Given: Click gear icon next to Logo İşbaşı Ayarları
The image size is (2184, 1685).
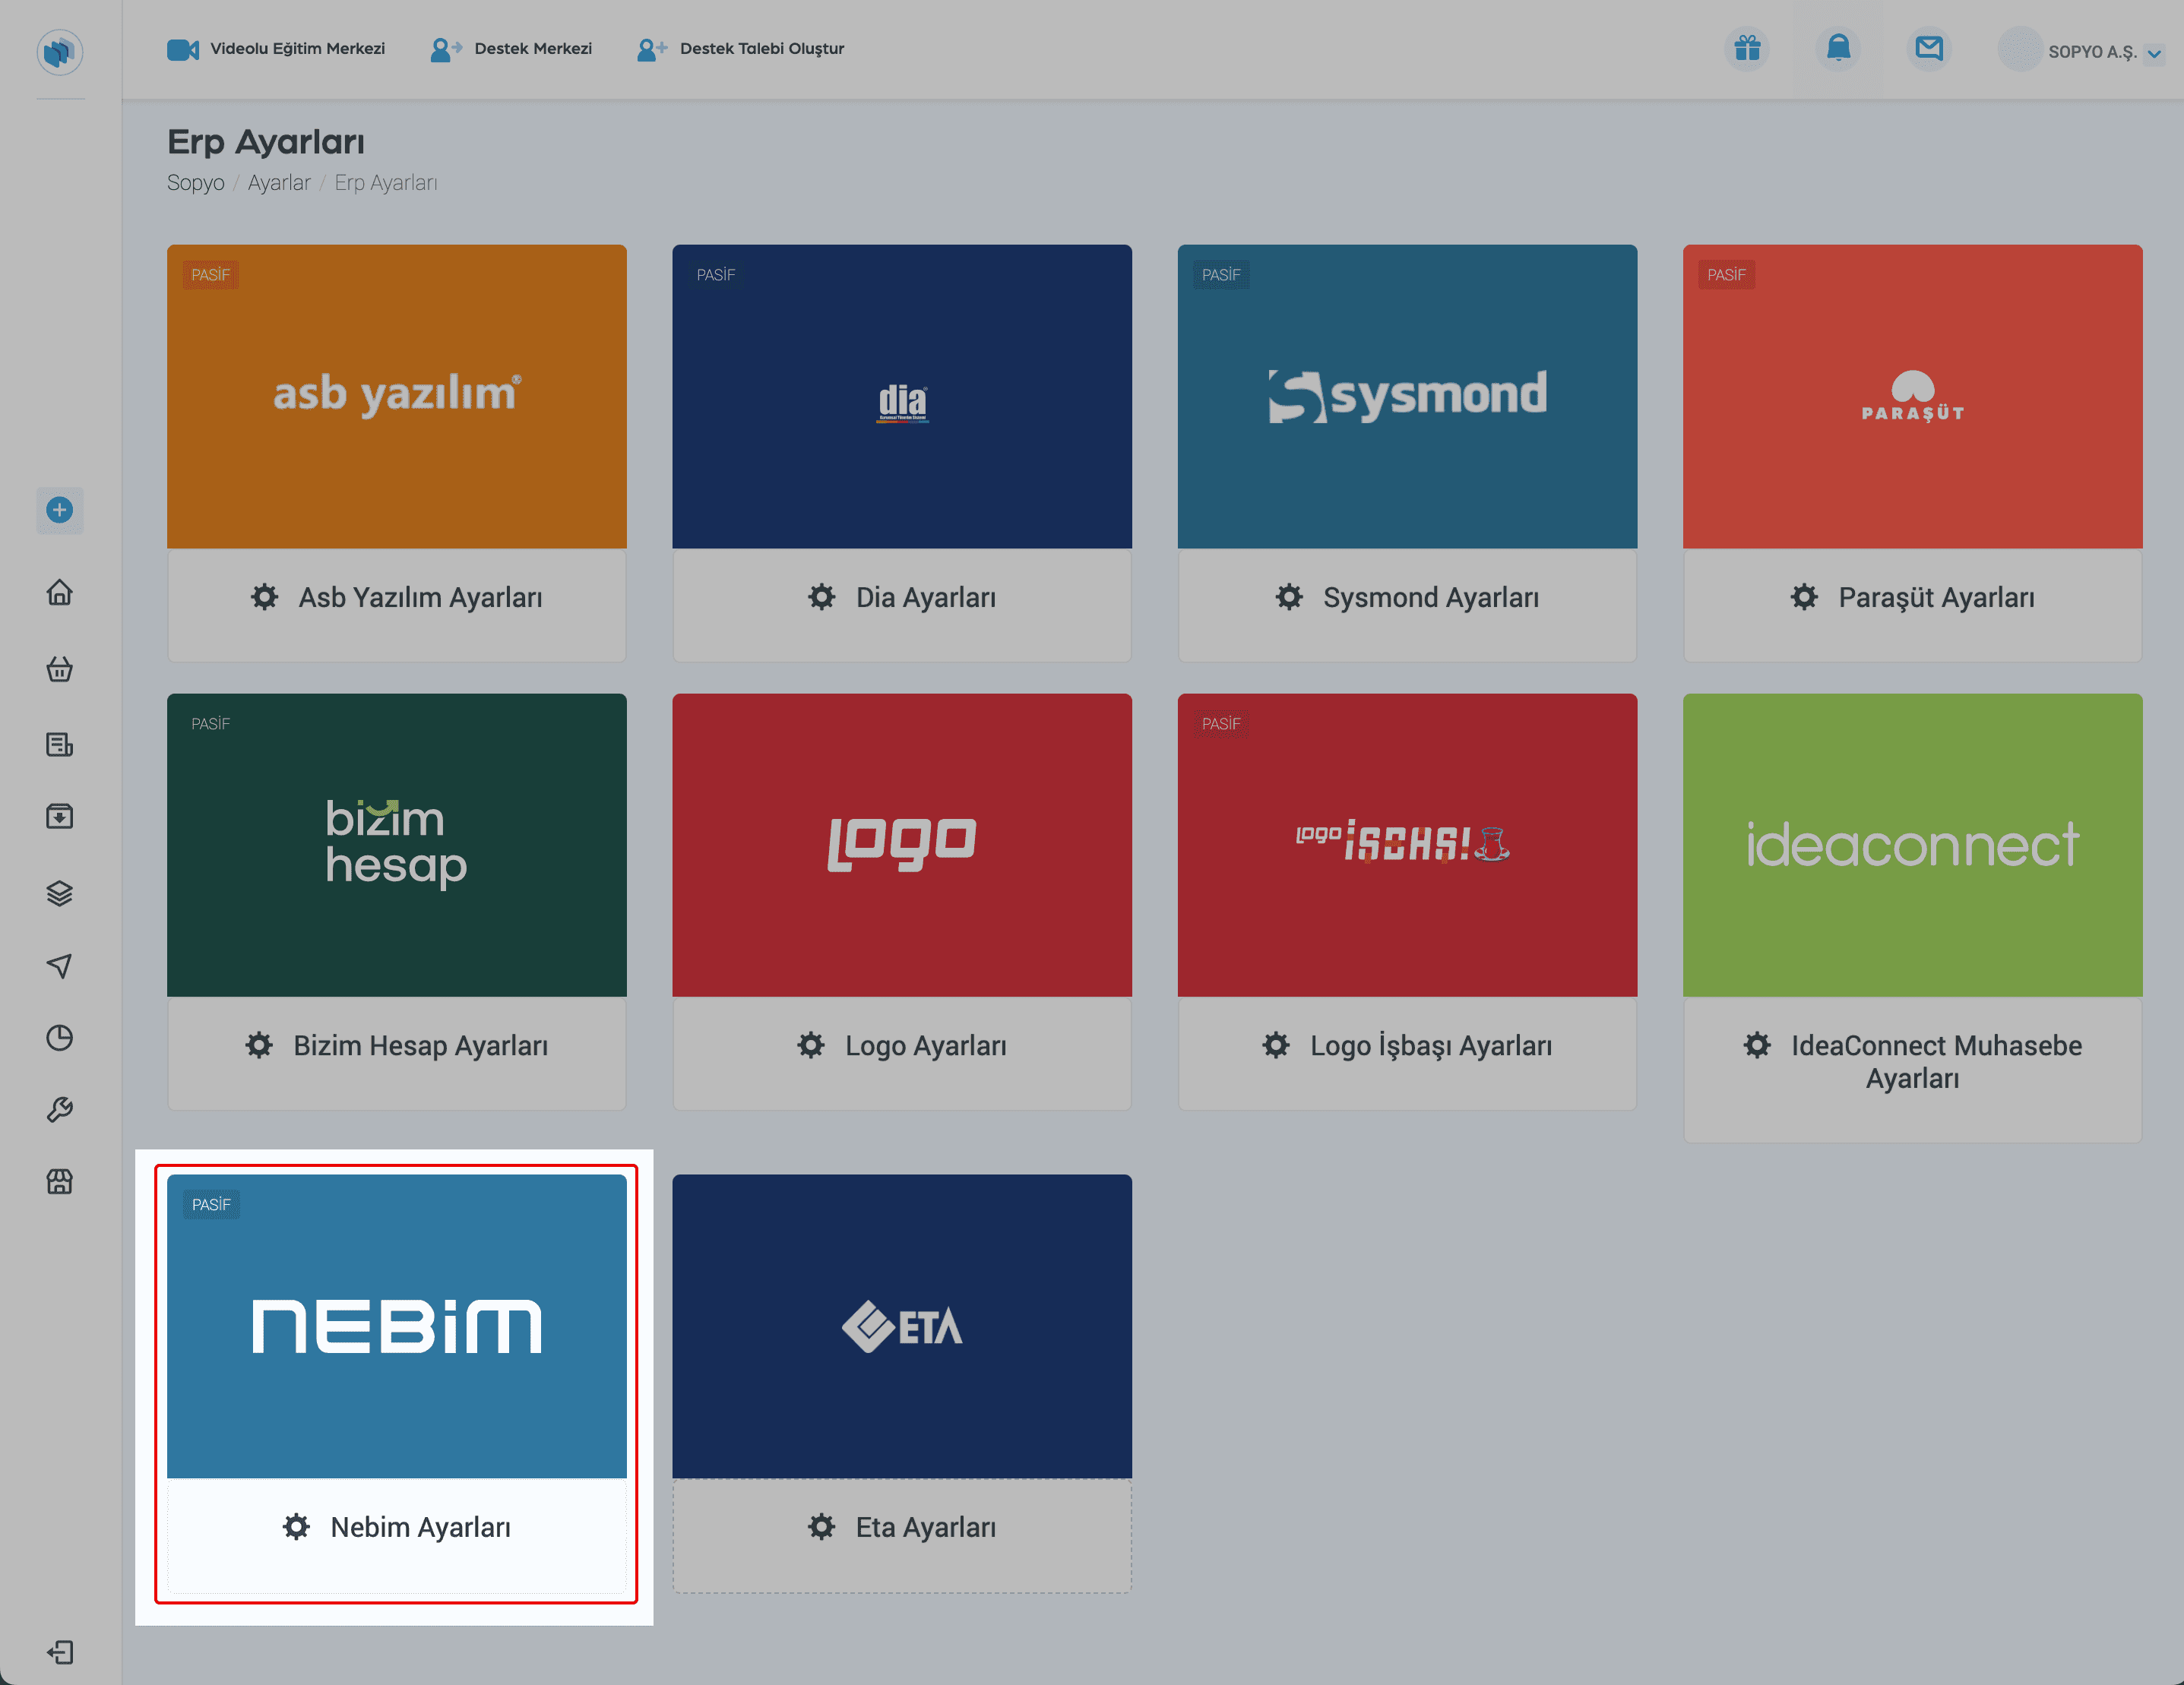Looking at the screenshot, I should coord(1276,1046).
